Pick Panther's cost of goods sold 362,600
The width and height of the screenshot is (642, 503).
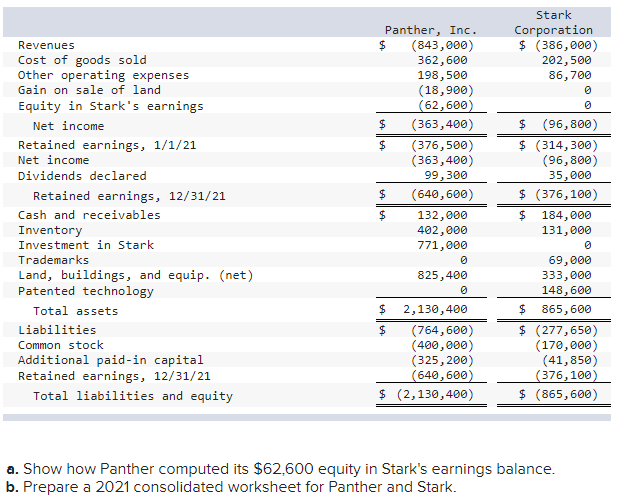(442, 60)
